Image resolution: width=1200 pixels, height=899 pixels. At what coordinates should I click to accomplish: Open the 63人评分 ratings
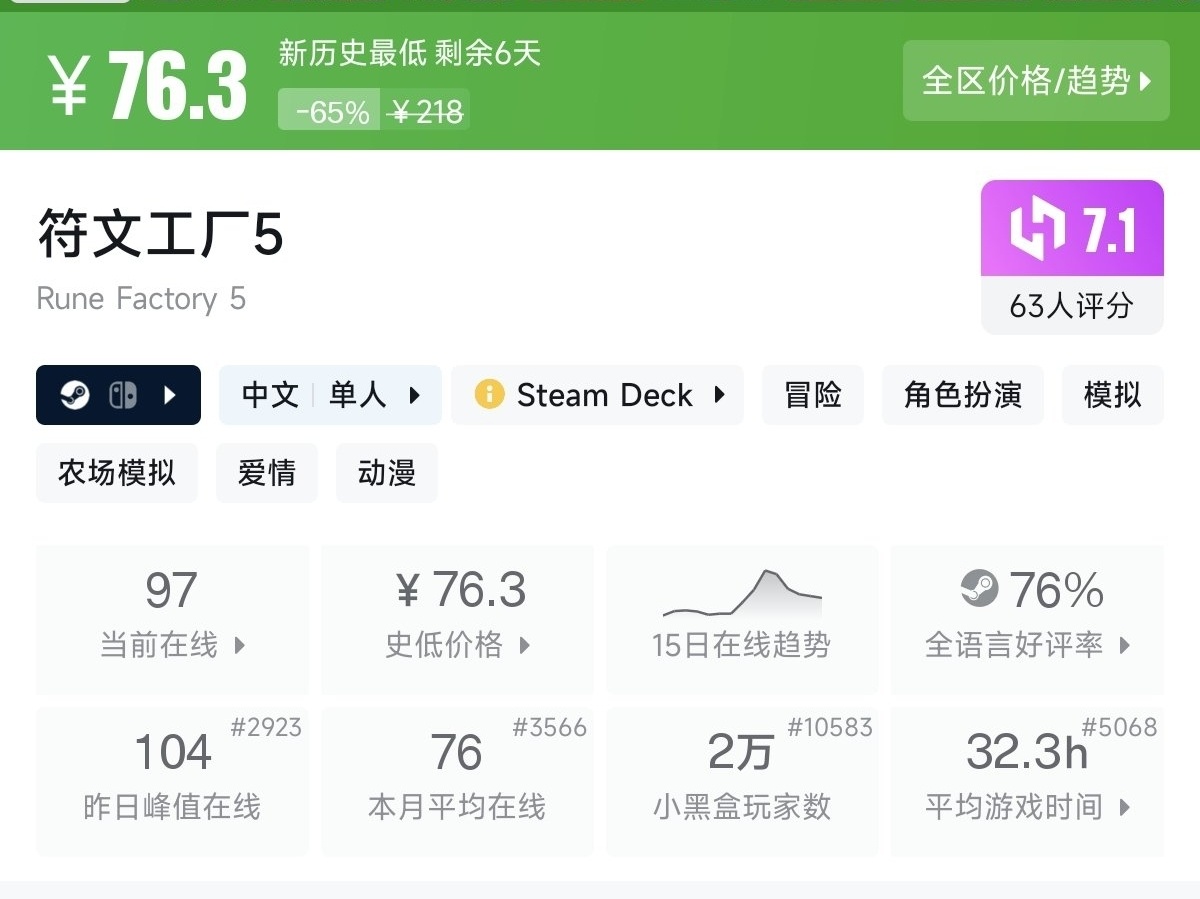coord(1071,305)
